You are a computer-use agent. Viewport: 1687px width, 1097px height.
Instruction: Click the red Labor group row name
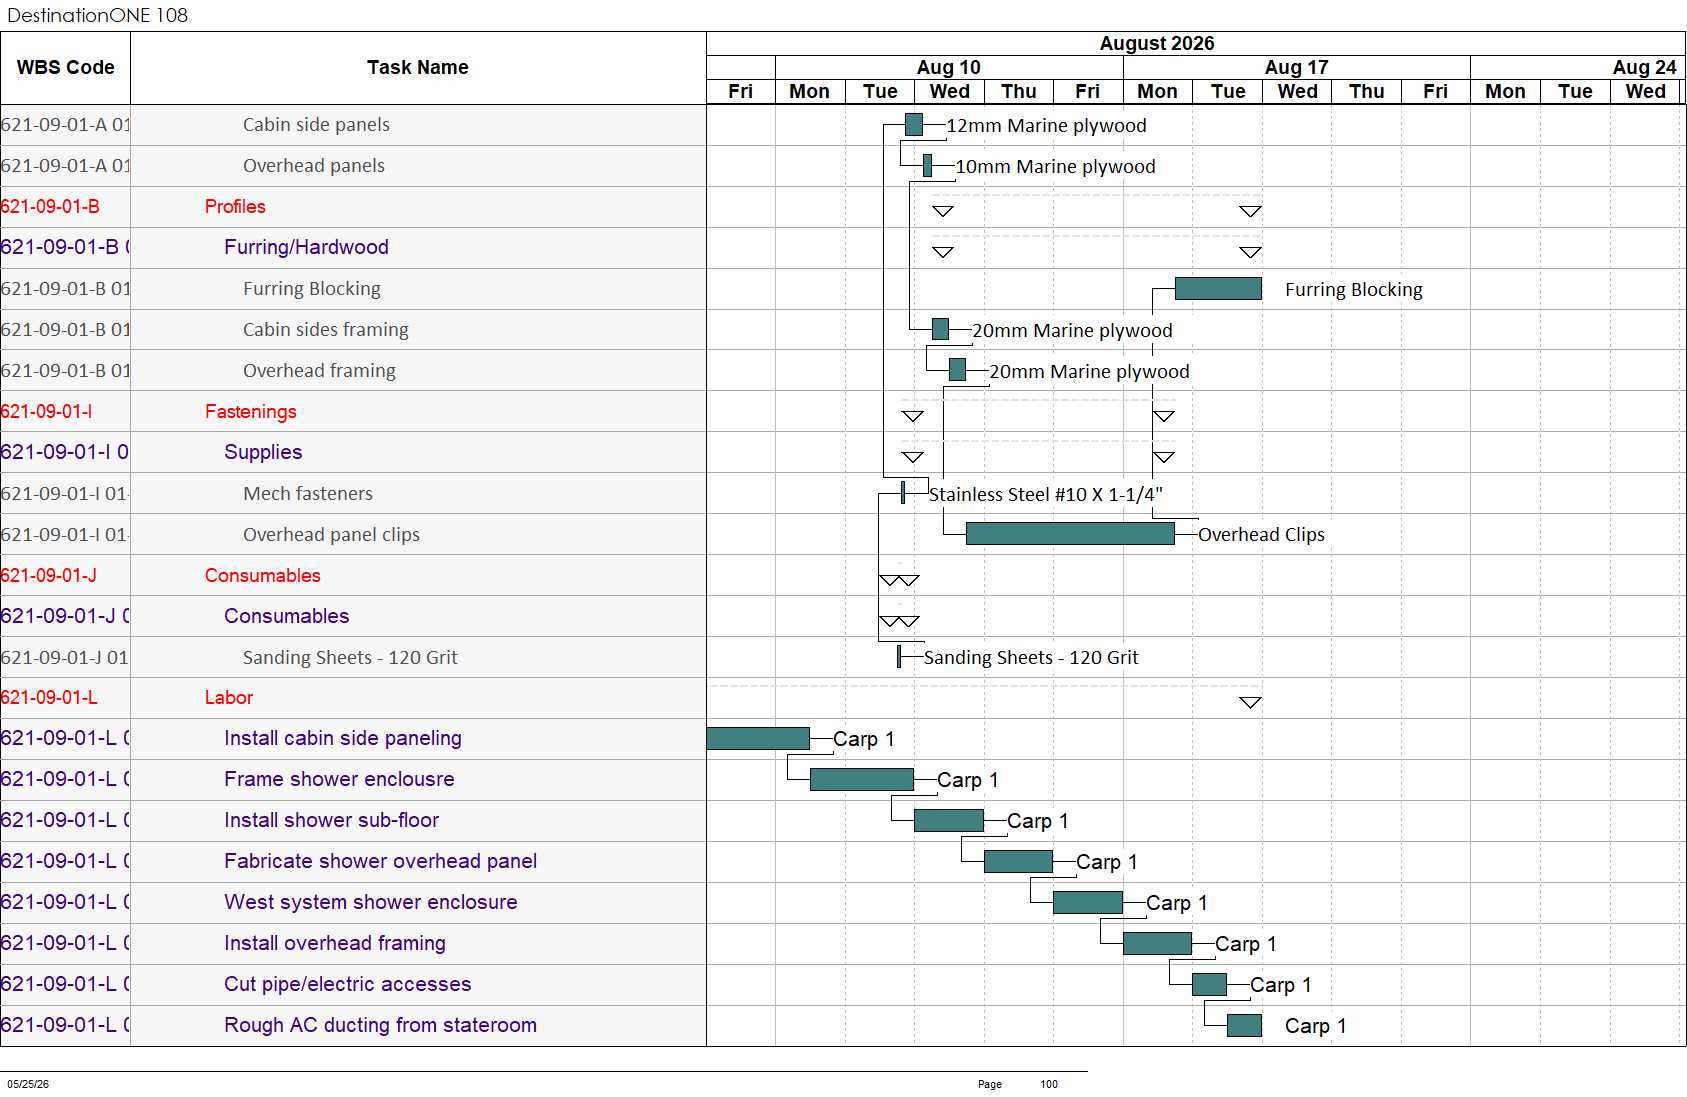point(229,698)
